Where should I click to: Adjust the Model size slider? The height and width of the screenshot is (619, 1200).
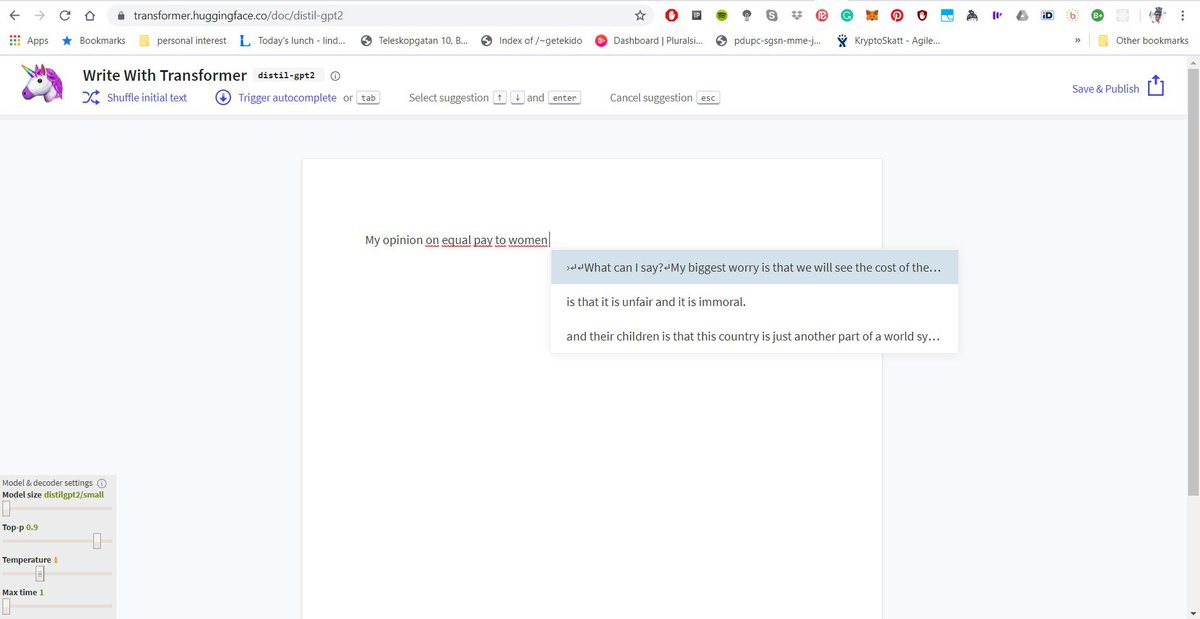pyautogui.click(x=6, y=509)
